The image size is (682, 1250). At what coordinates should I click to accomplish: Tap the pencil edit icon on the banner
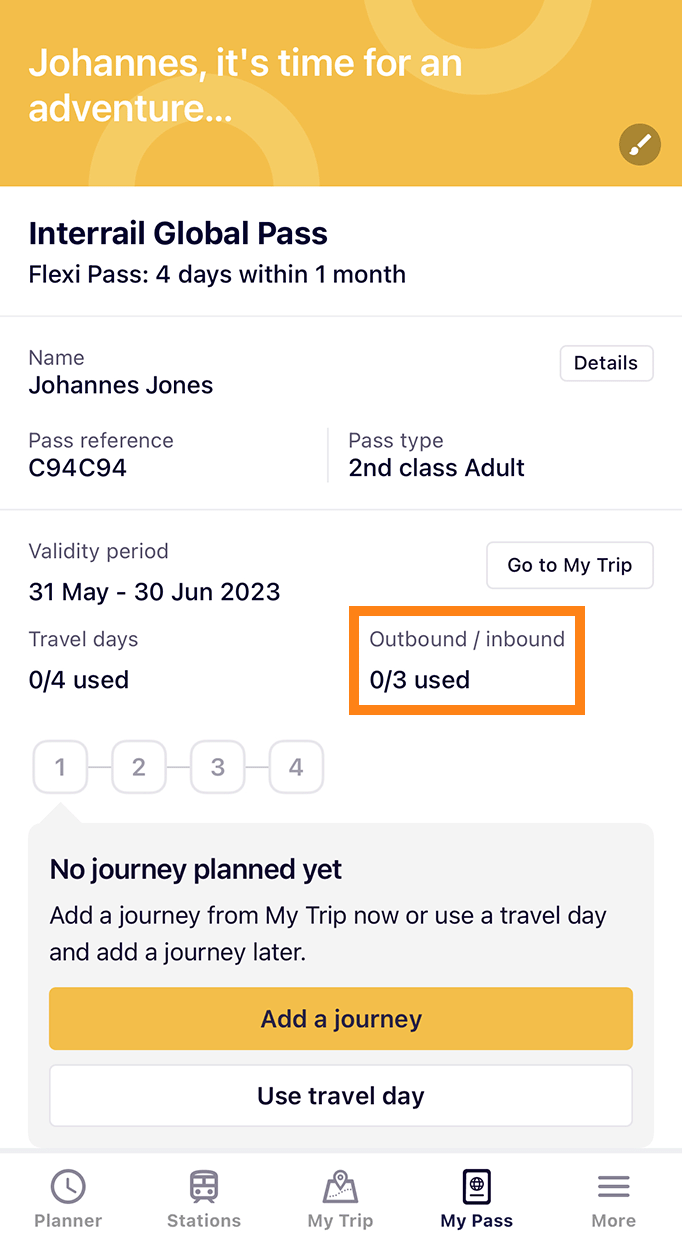pos(640,144)
